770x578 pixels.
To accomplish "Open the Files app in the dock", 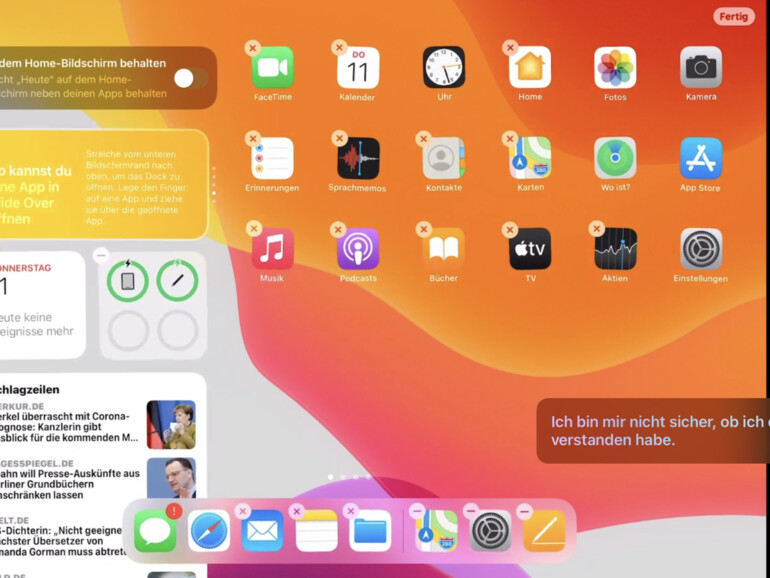I will pos(370,531).
